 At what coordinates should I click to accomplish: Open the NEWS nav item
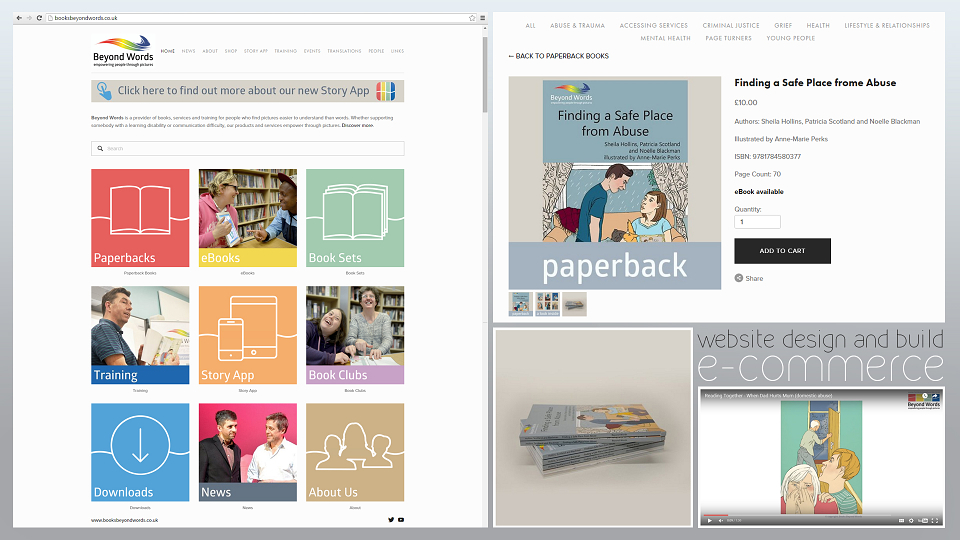189,51
